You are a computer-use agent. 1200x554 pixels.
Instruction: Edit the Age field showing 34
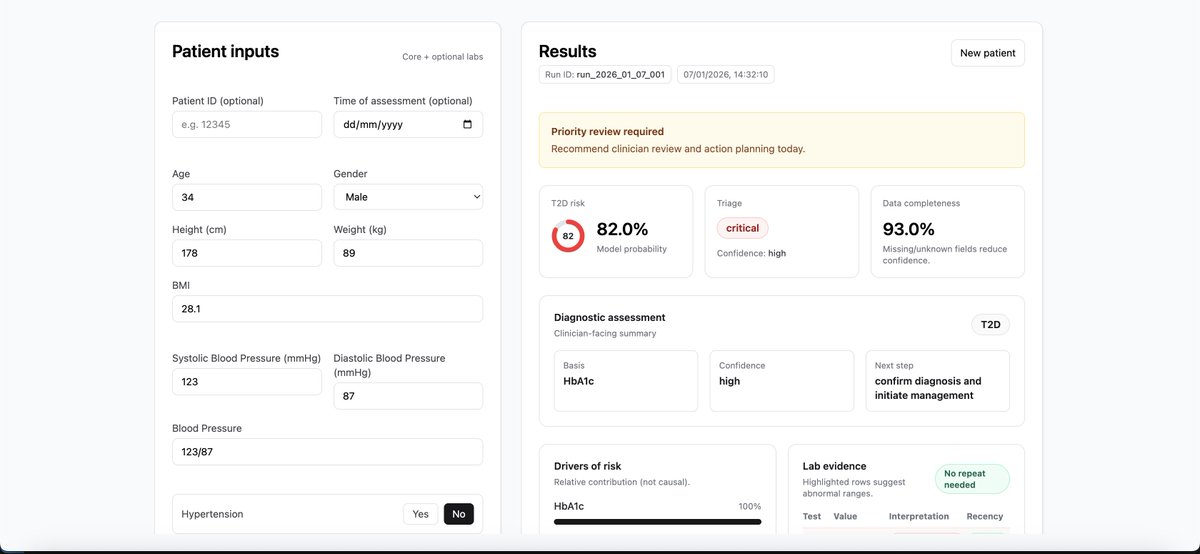tap(247, 197)
